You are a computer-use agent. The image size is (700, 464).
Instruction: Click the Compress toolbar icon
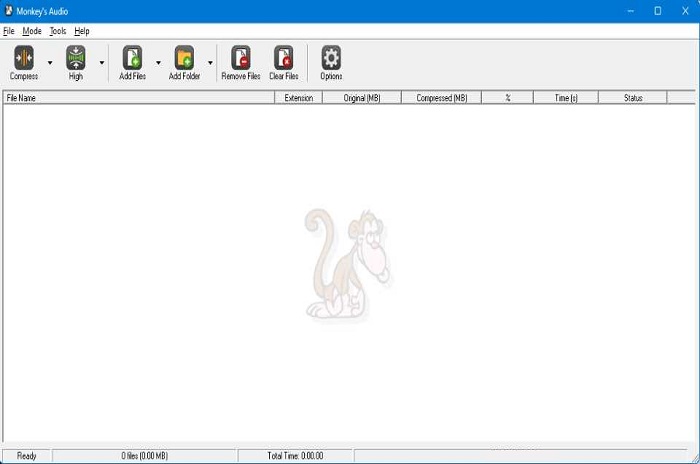[23, 58]
